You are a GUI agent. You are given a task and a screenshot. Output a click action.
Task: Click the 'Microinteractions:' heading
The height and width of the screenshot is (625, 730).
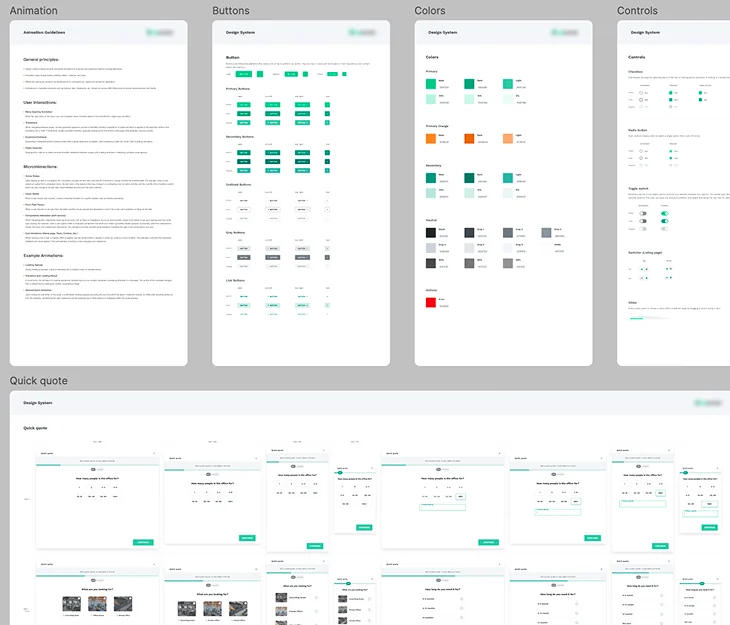[41, 167]
